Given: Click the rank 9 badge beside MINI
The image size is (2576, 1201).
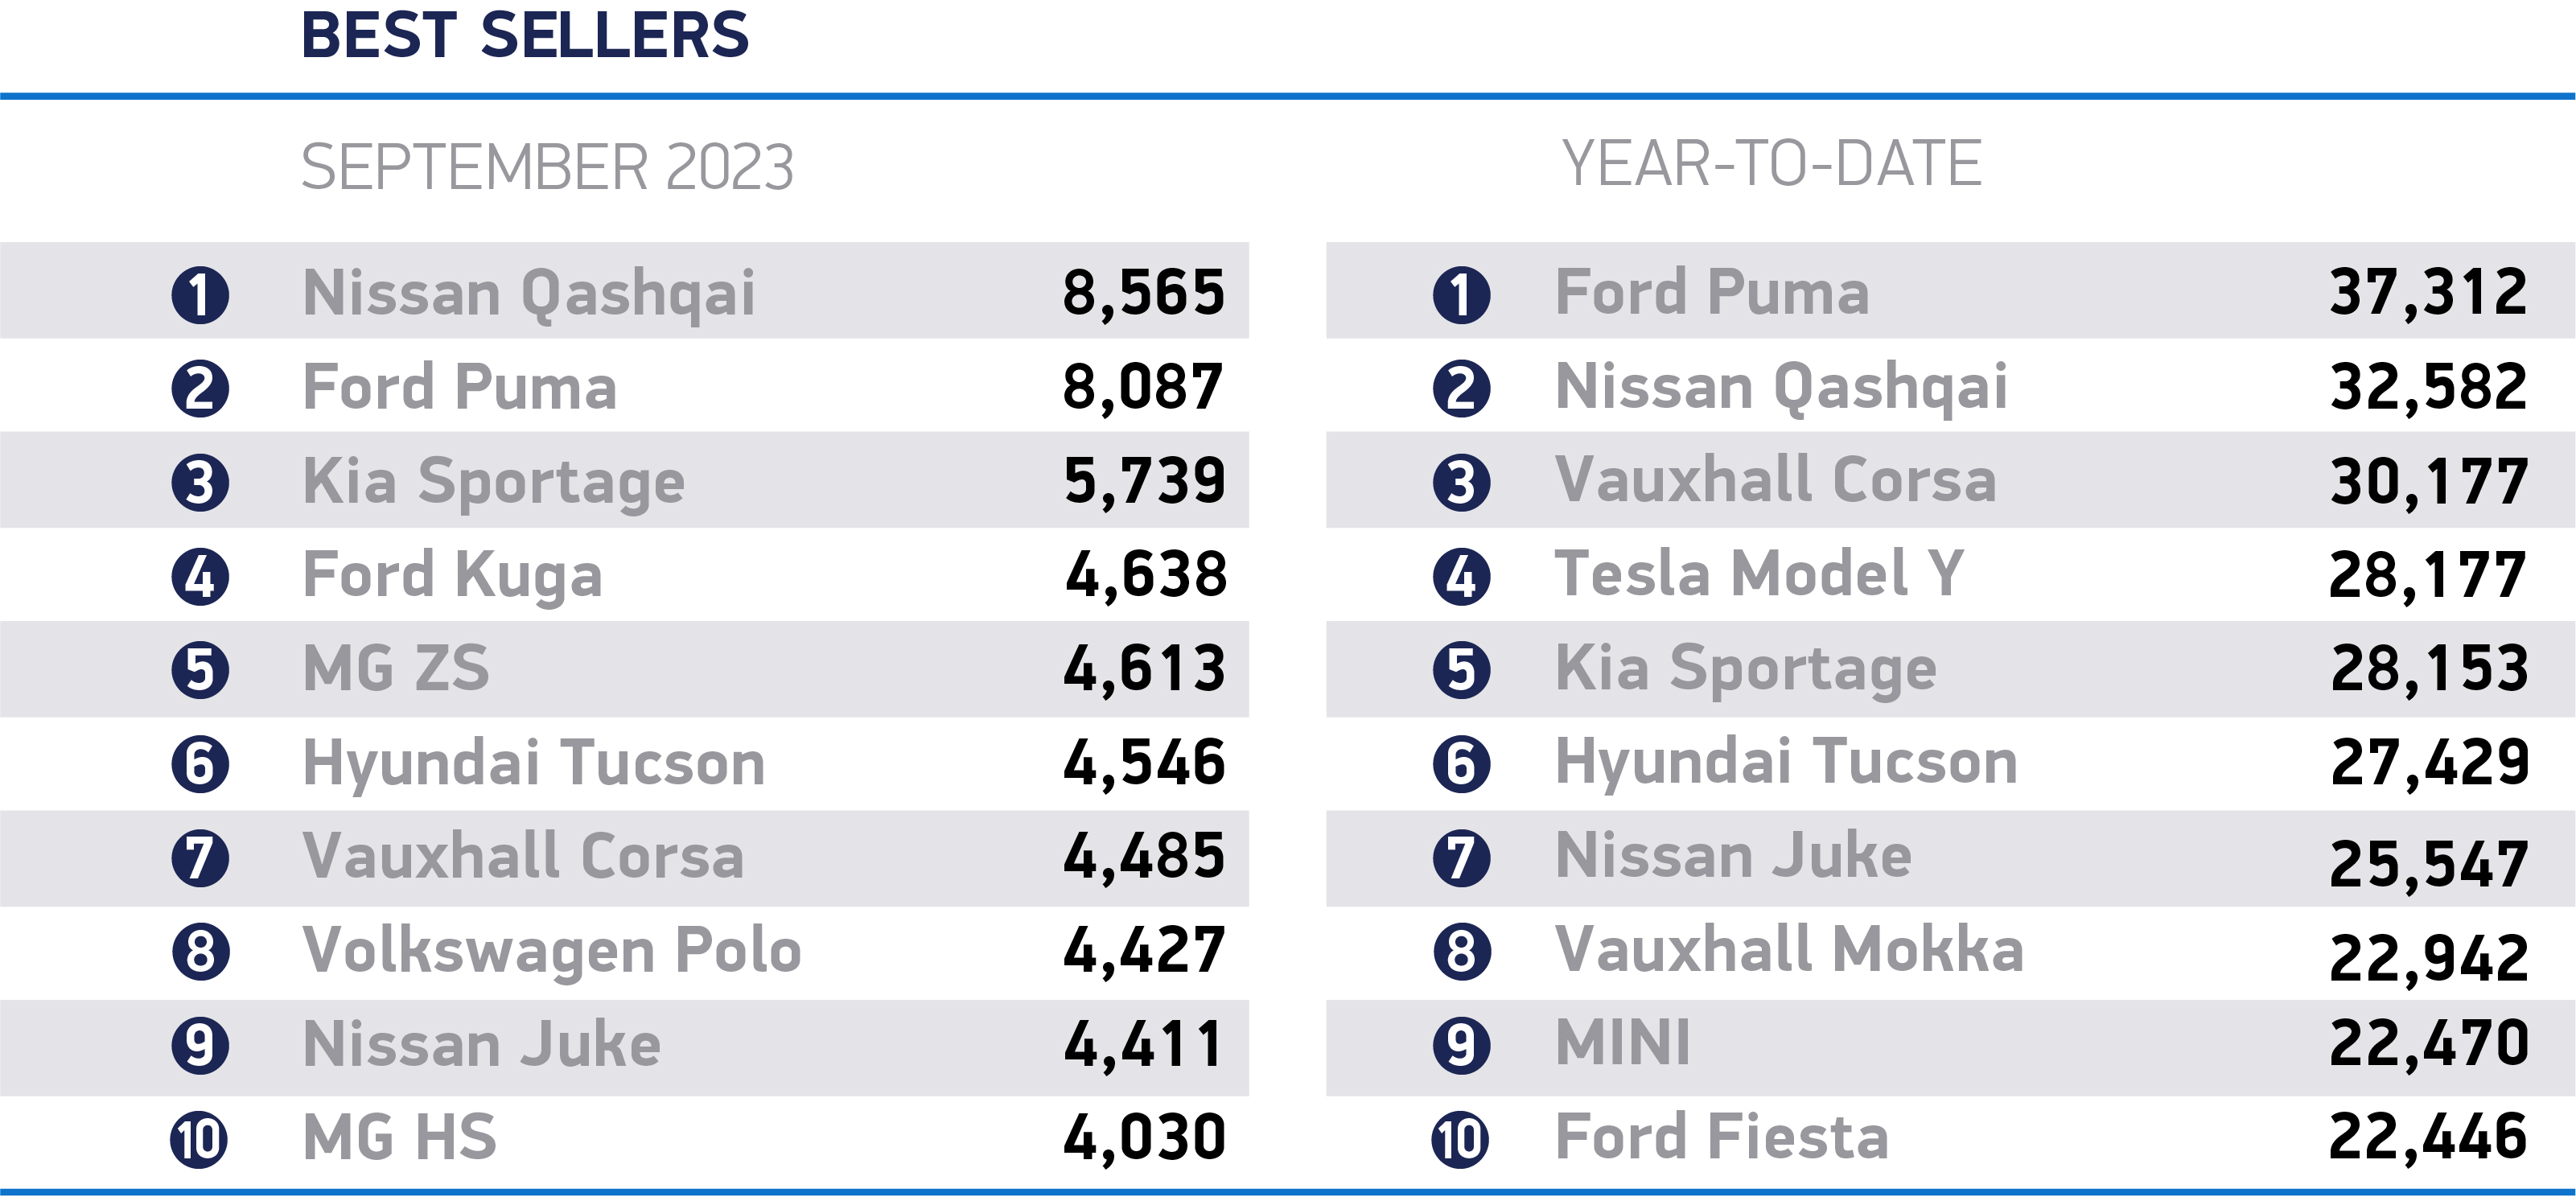Looking at the screenshot, I should point(1461,1046).
